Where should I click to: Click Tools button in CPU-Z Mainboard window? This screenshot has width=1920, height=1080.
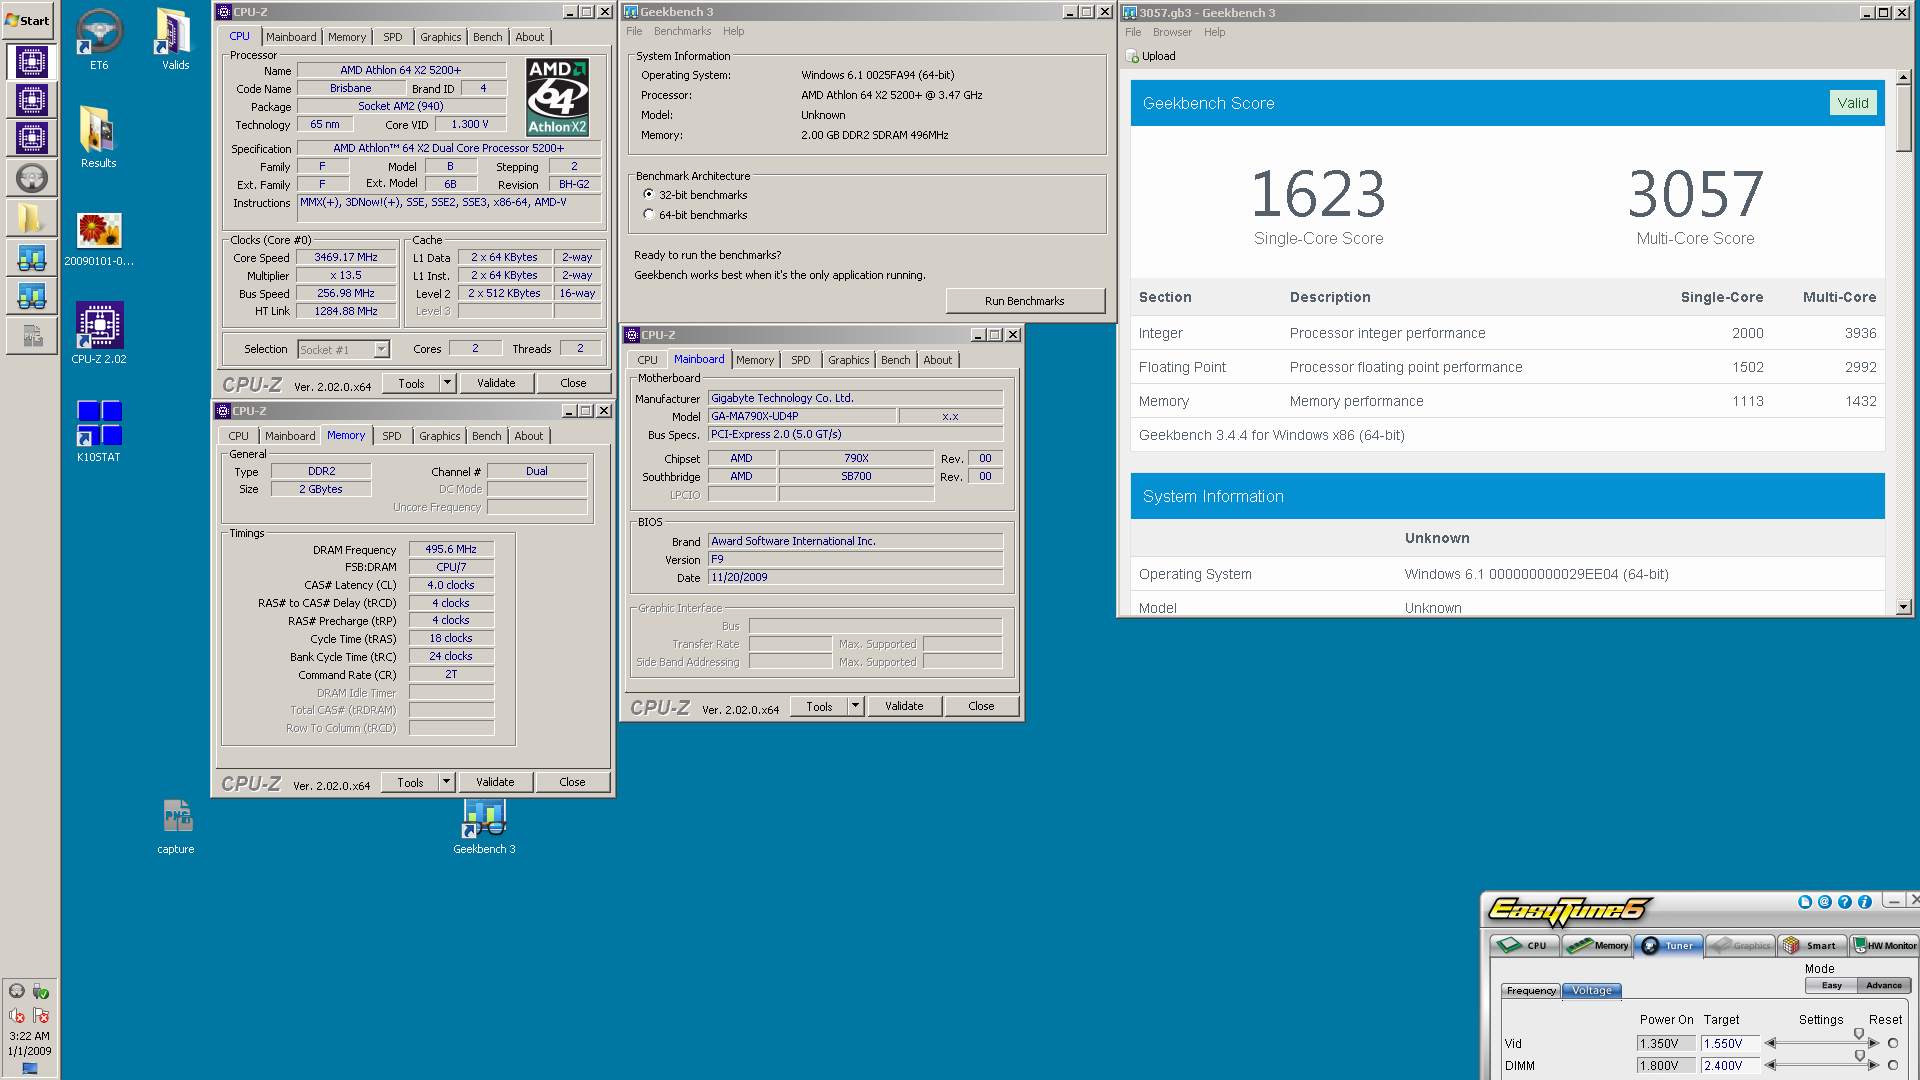click(x=819, y=706)
